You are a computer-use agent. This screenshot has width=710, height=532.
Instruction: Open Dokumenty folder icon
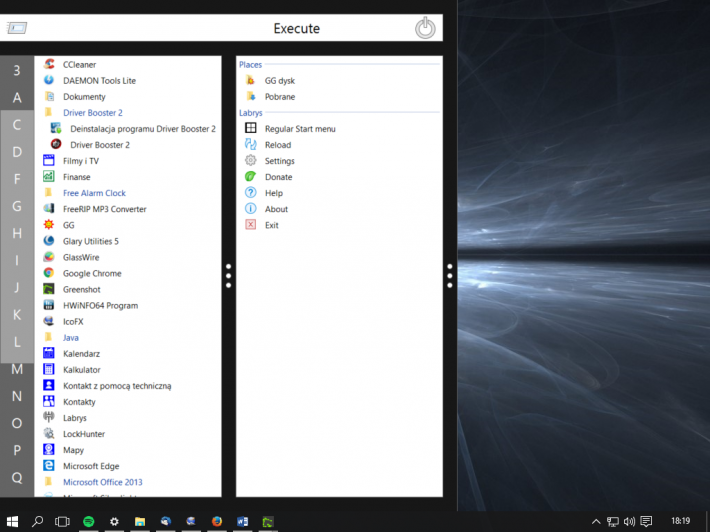pos(49,96)
